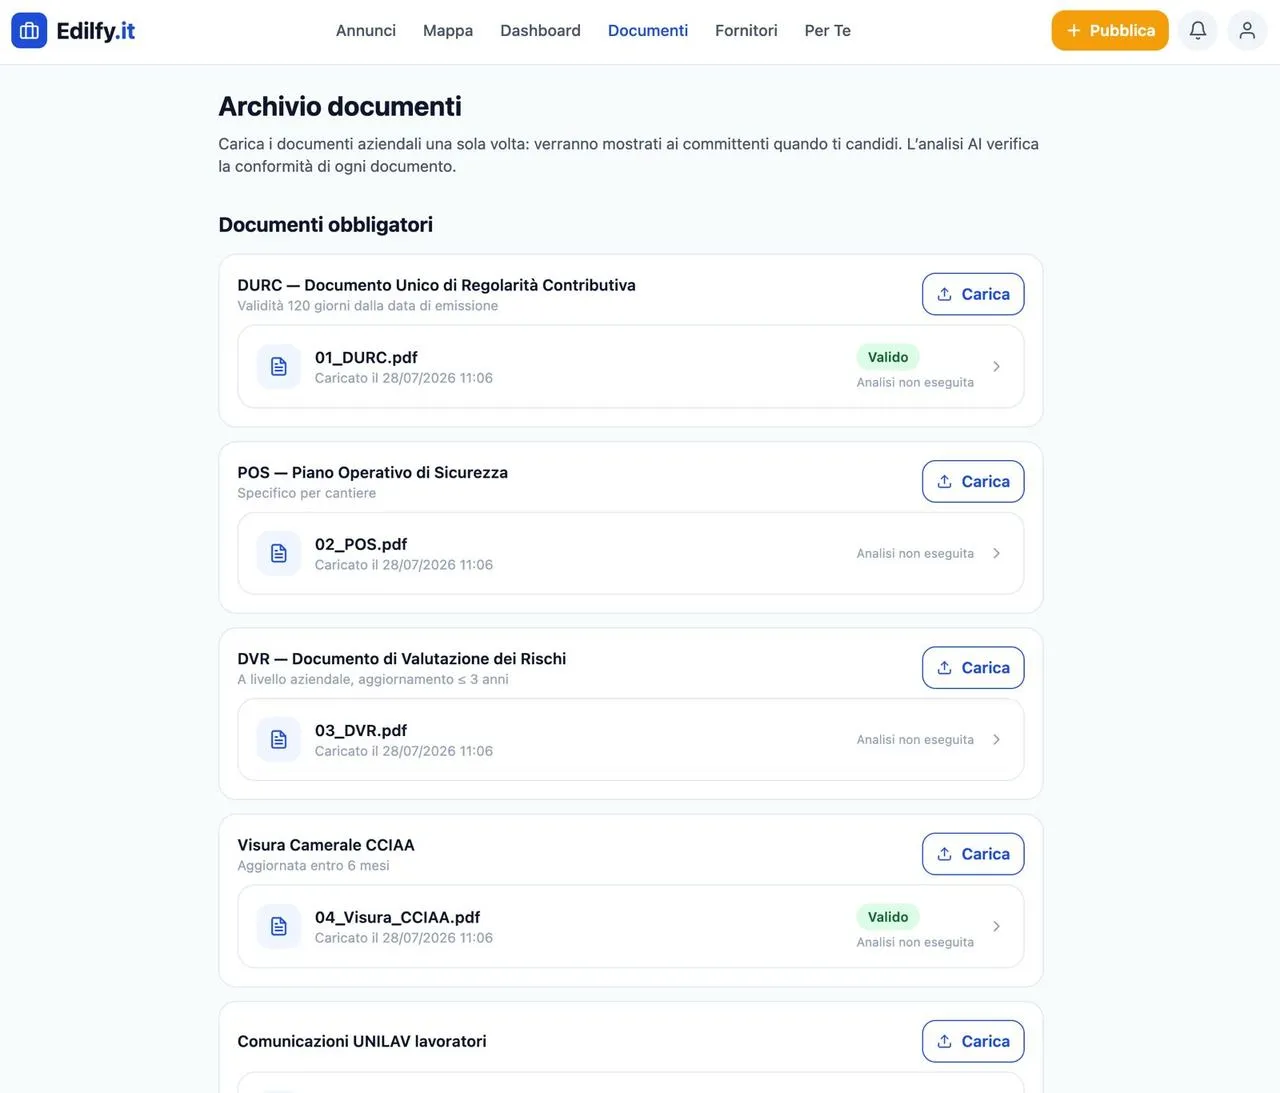Click the file icon next to 02_POS.pdf
This screenshot has width=1280, height=1093.
279,553
